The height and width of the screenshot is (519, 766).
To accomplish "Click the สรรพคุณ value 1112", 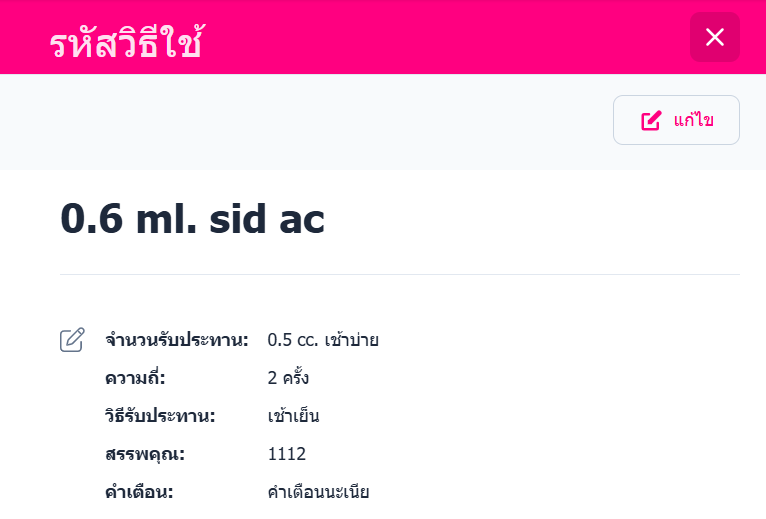I will 286,454.
